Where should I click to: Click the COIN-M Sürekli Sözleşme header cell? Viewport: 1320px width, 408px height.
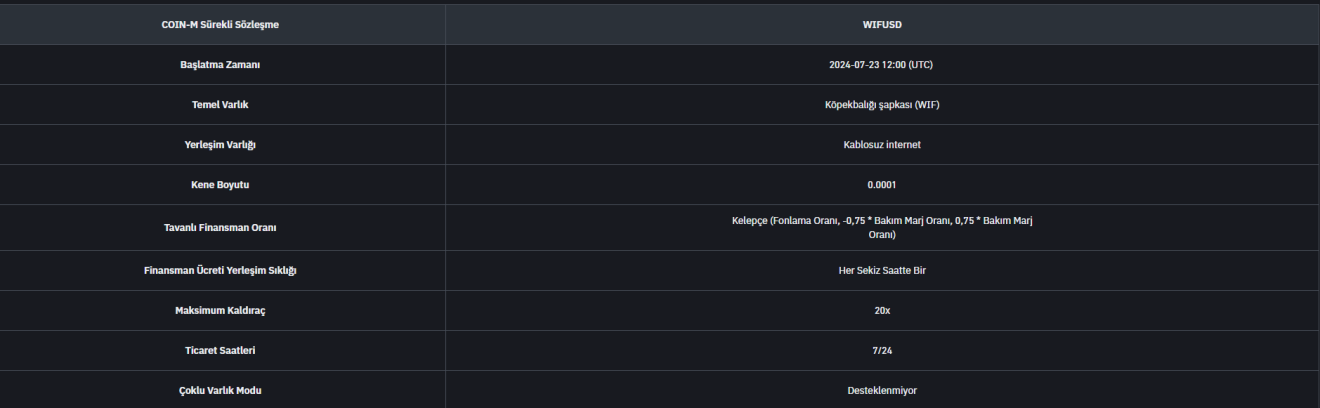point(220,25)
